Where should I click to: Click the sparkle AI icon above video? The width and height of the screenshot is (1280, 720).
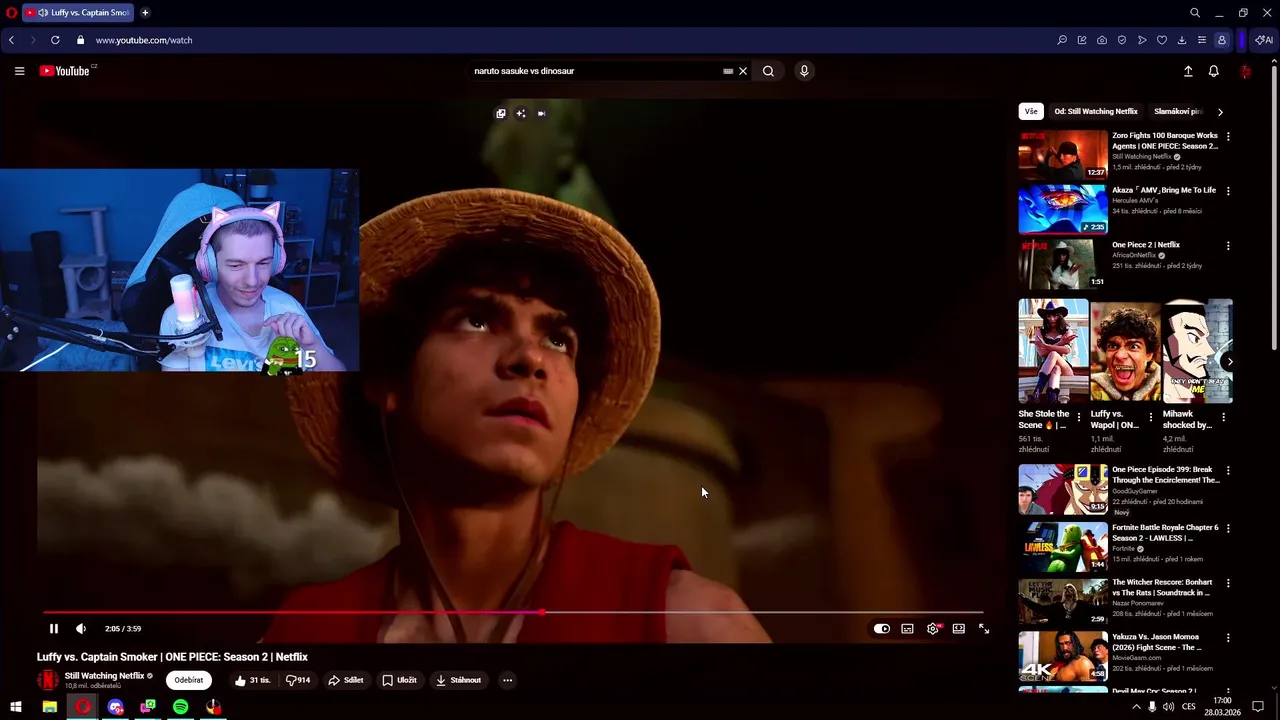click(x=521, y=113)
